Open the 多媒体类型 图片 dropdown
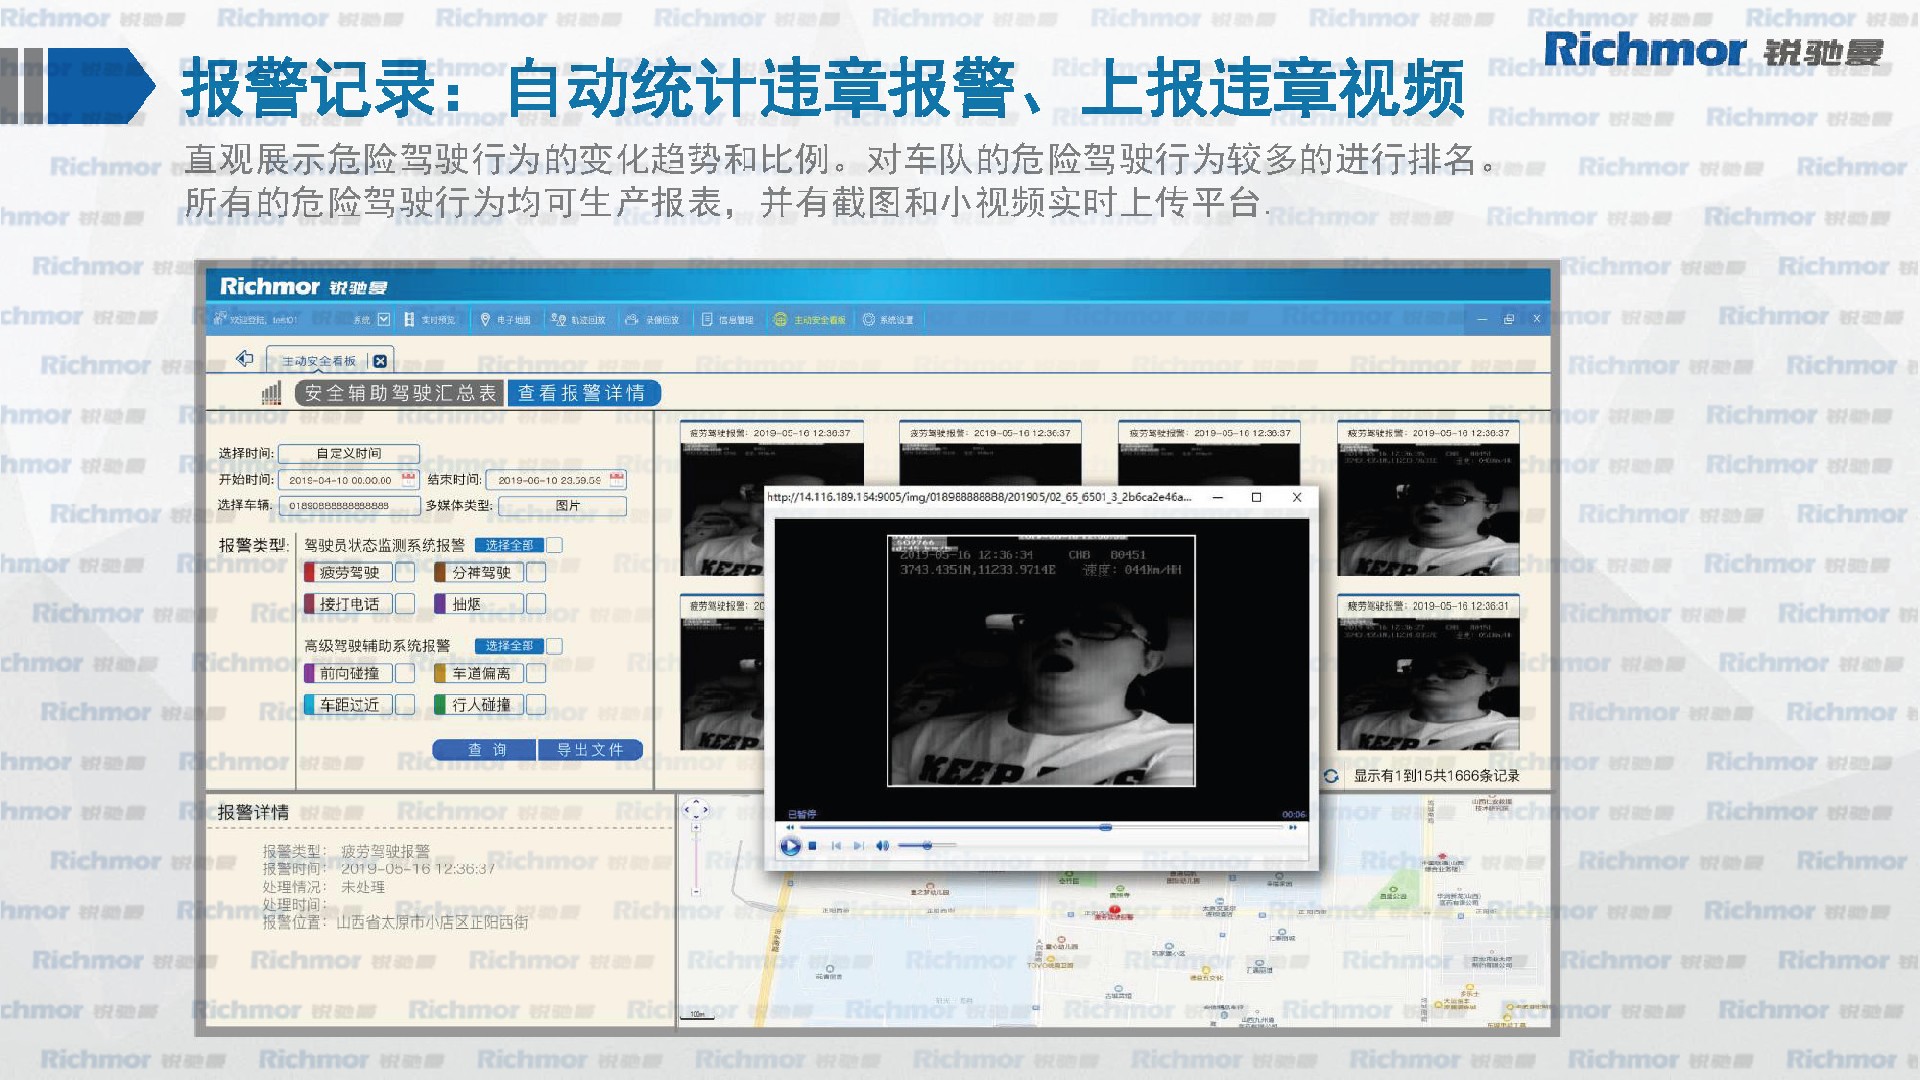The image size is (1920, 1080). [x=561, y=506]
